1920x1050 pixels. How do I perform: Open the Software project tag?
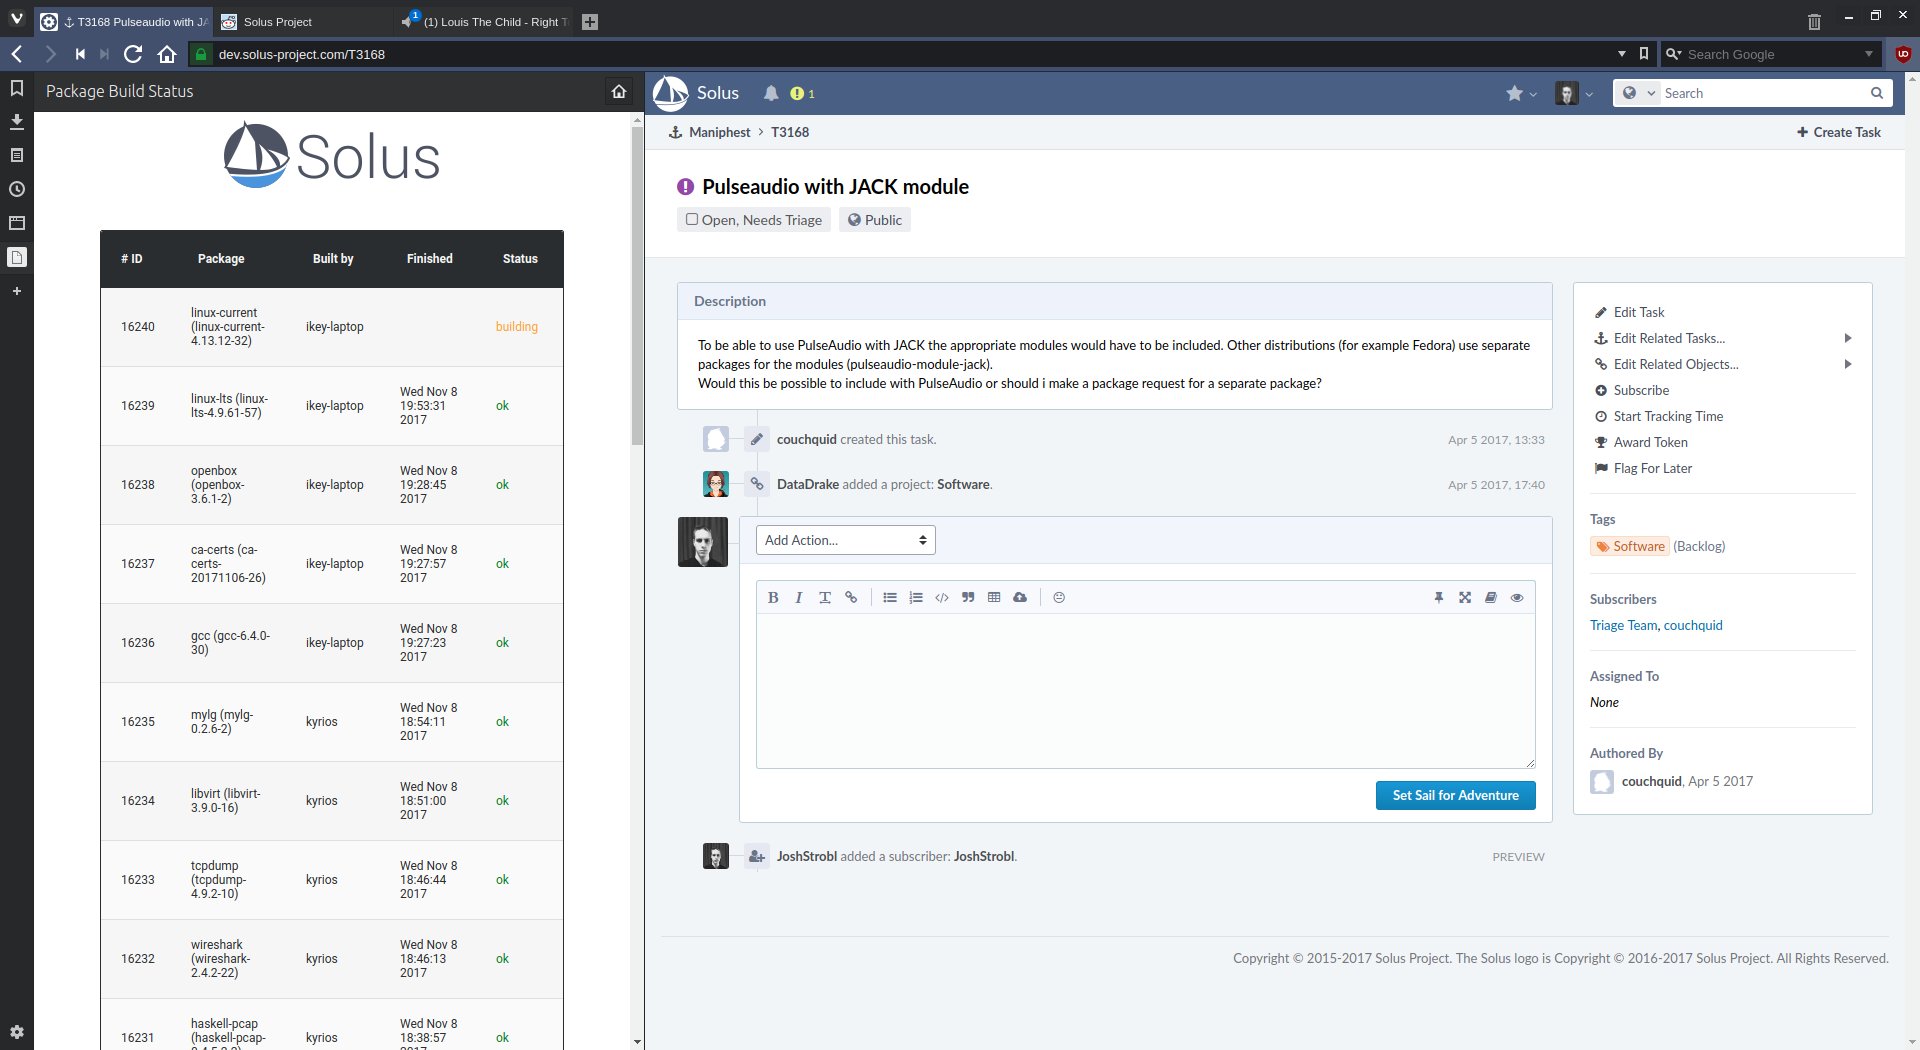1630,546
